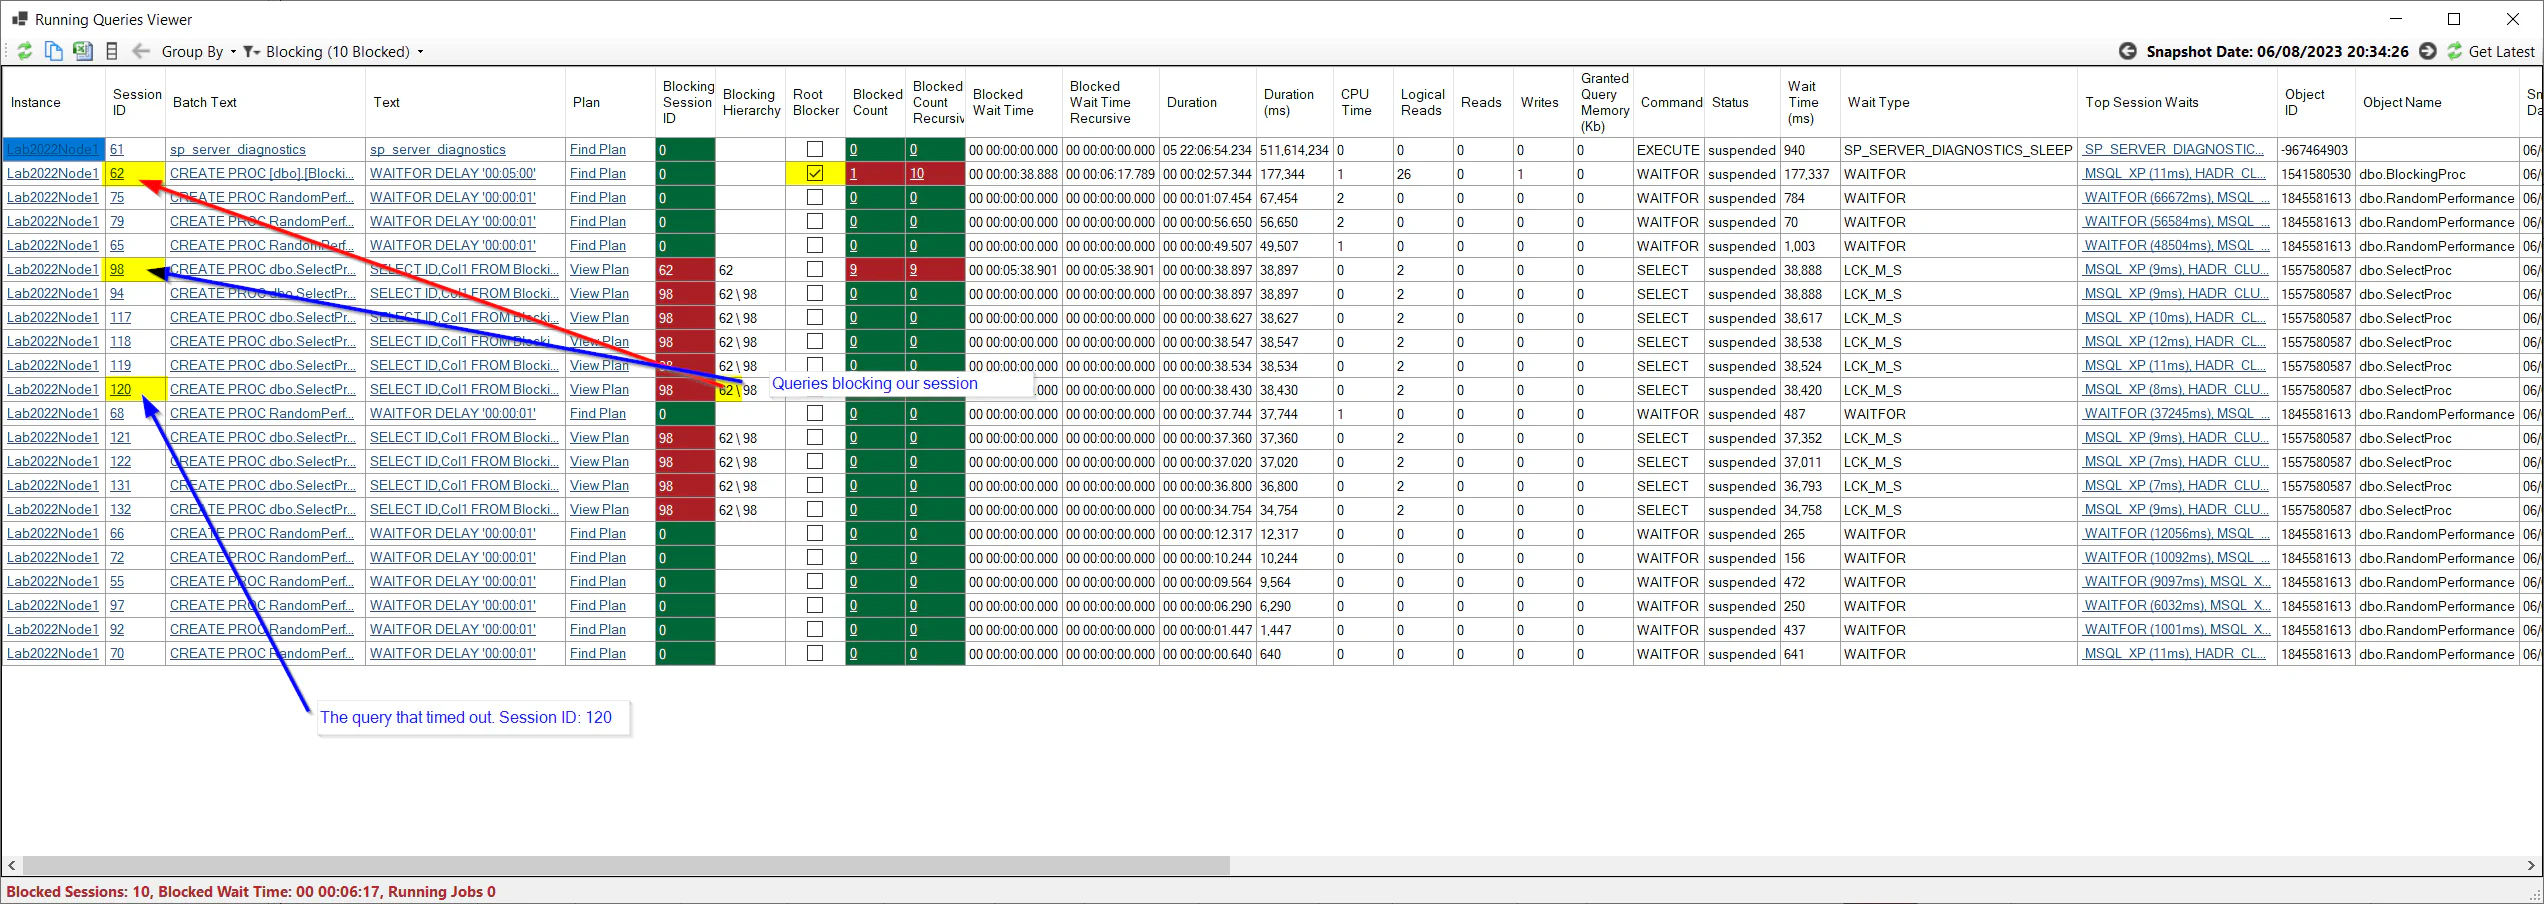
Task: Click duration 05 22:06:54.234 cell
Action: 1207,150
